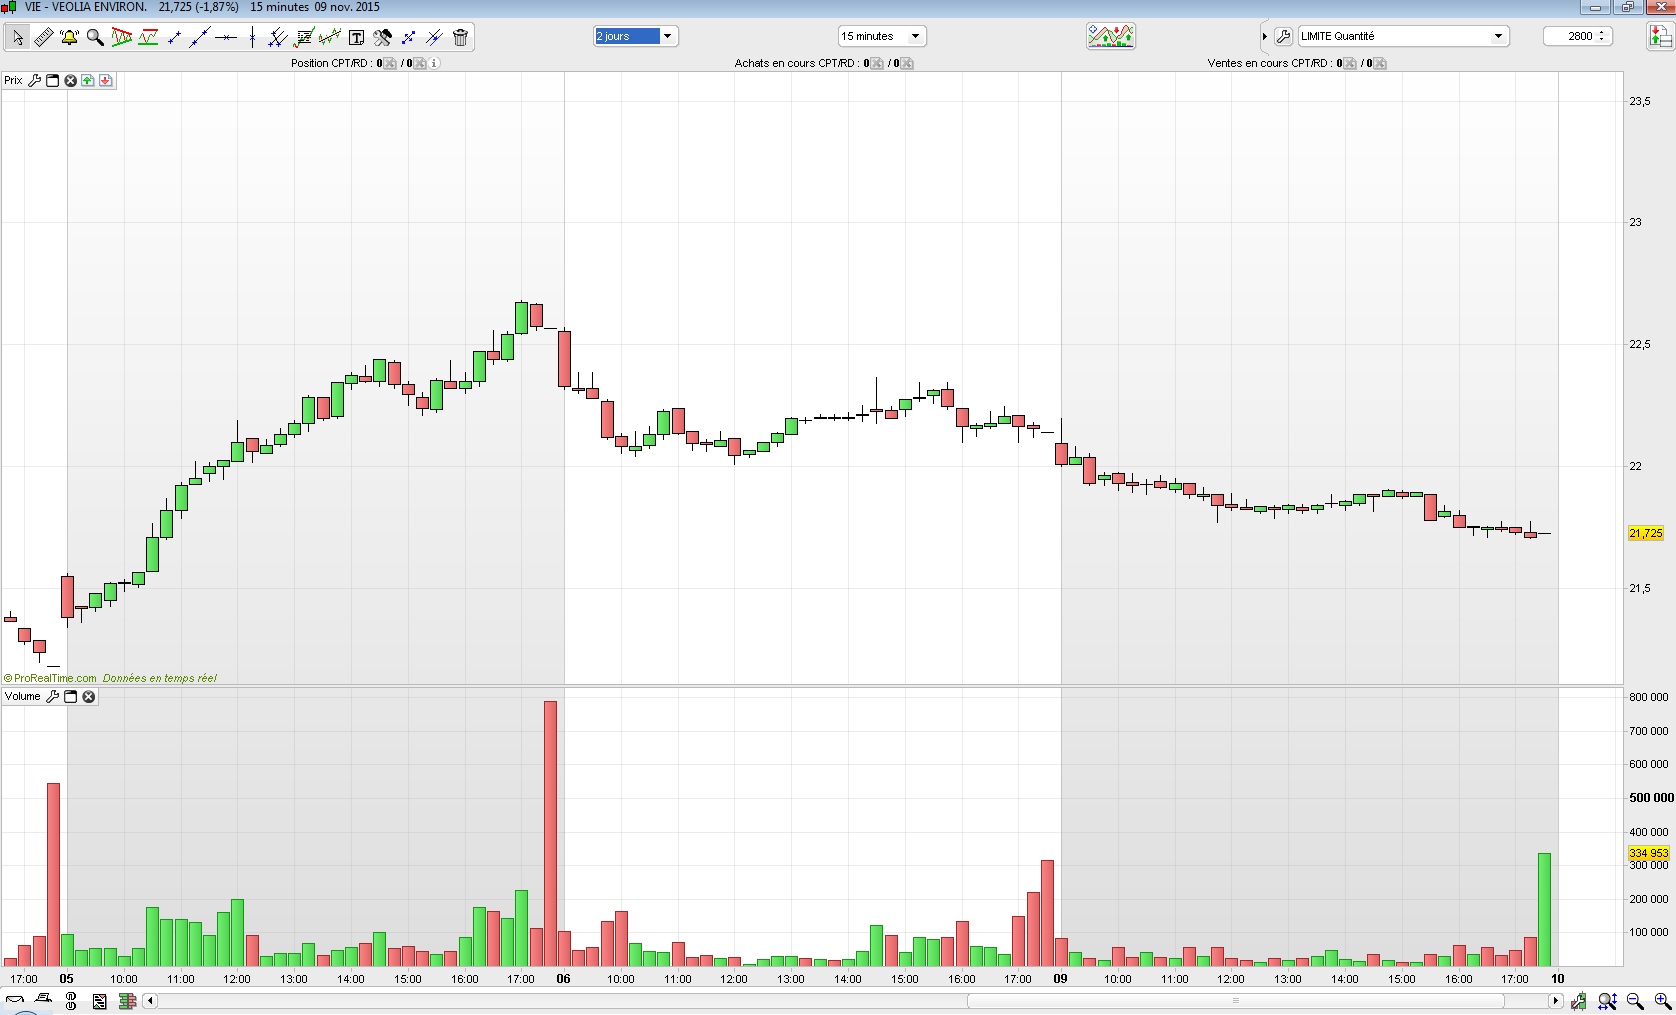Choose the segment line drawing tool
The height and width of the screenshot is (1015, 1676).
point(174,37)
